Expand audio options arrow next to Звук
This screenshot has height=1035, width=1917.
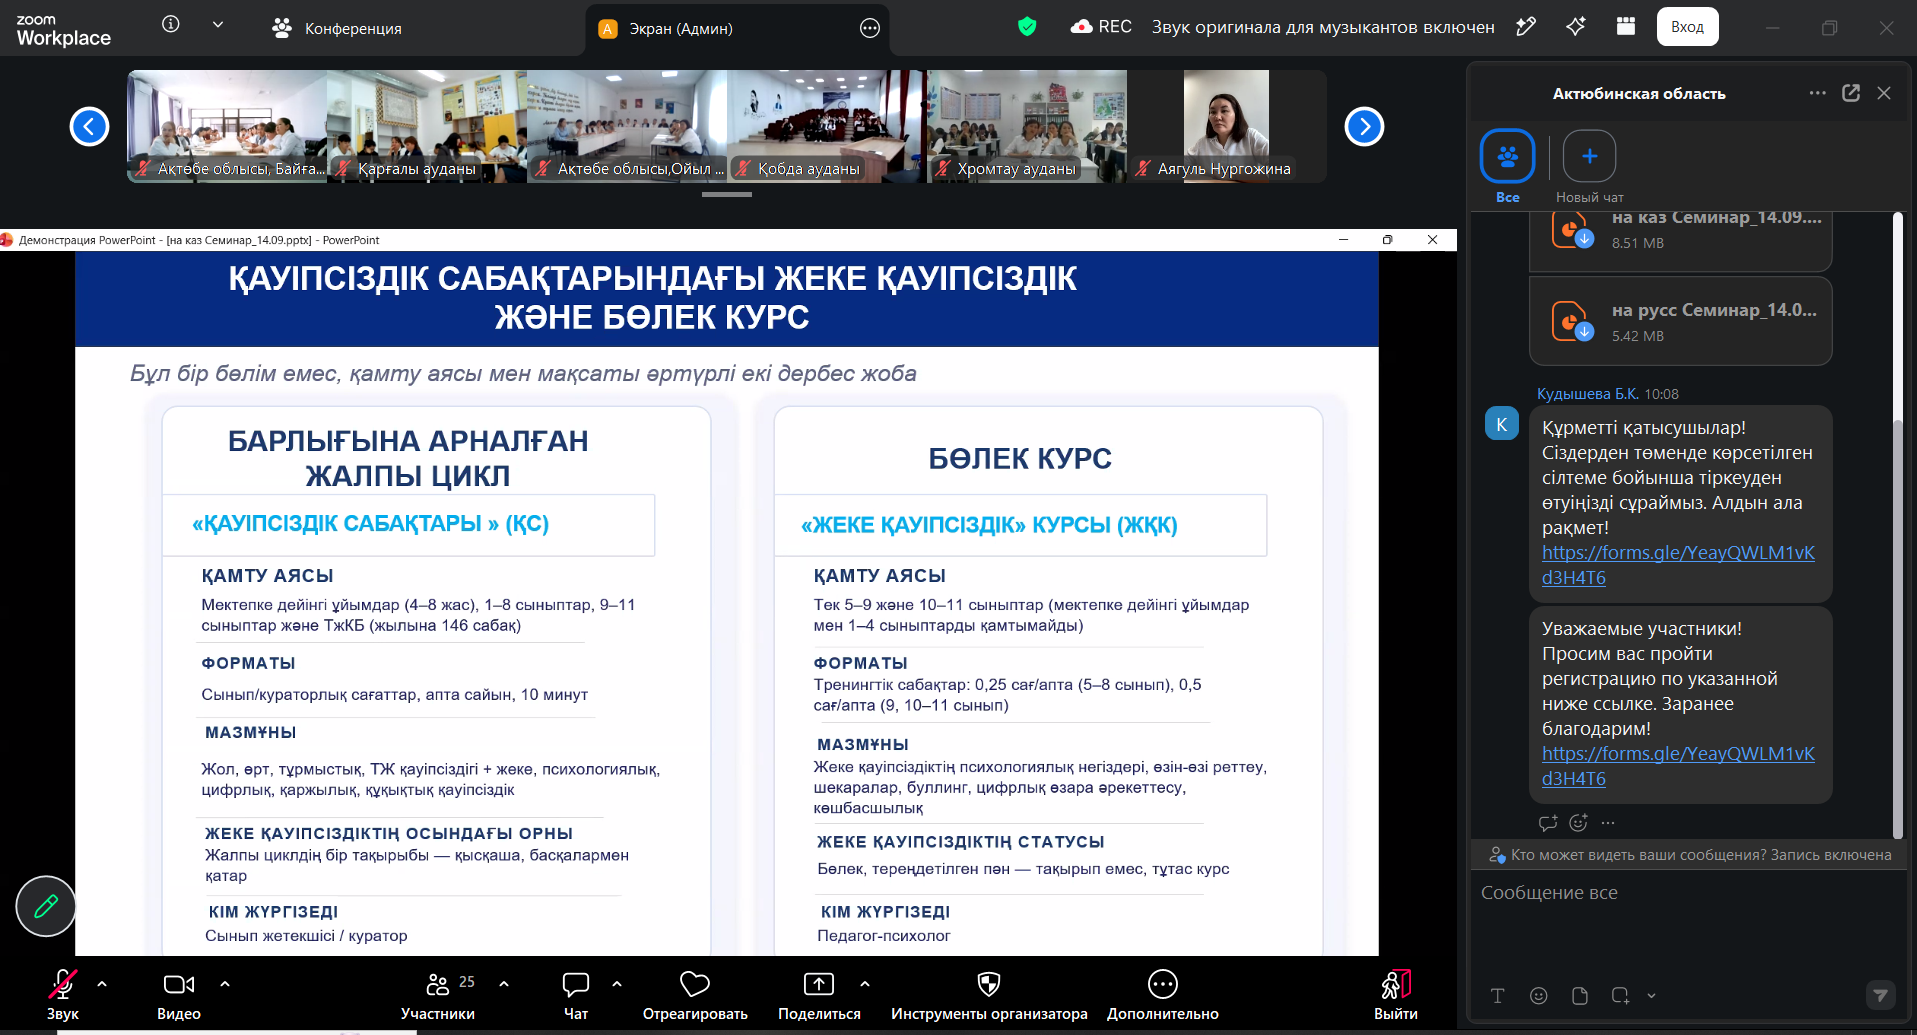coord(102,984)
